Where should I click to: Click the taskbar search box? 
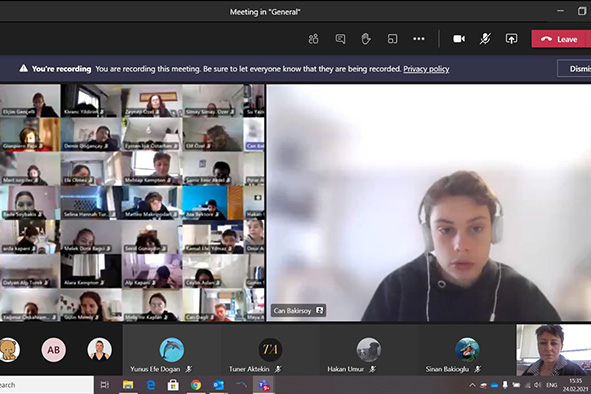tap(47, 385)
